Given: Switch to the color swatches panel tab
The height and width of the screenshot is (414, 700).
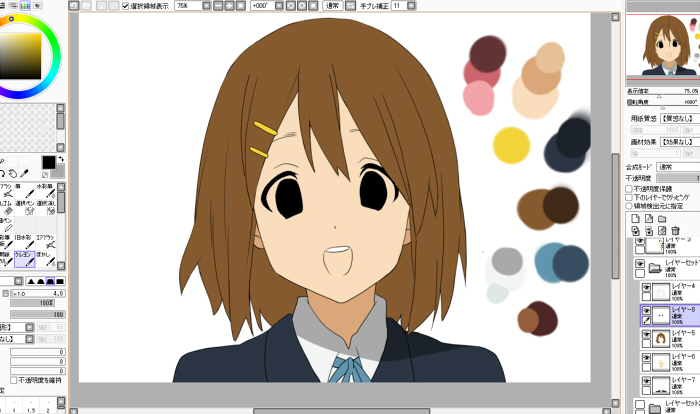Looking at the screenshot, I should pos(25,5).
